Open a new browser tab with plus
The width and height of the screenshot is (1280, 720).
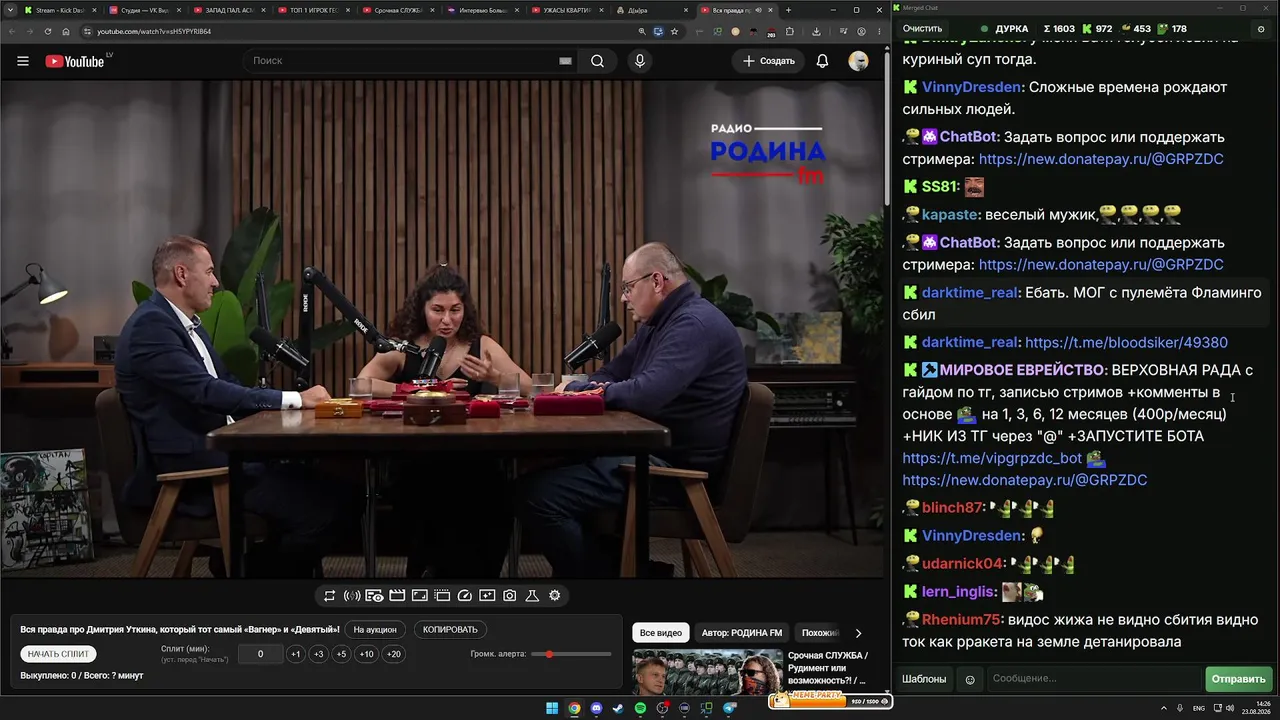[x=788, y=10]
